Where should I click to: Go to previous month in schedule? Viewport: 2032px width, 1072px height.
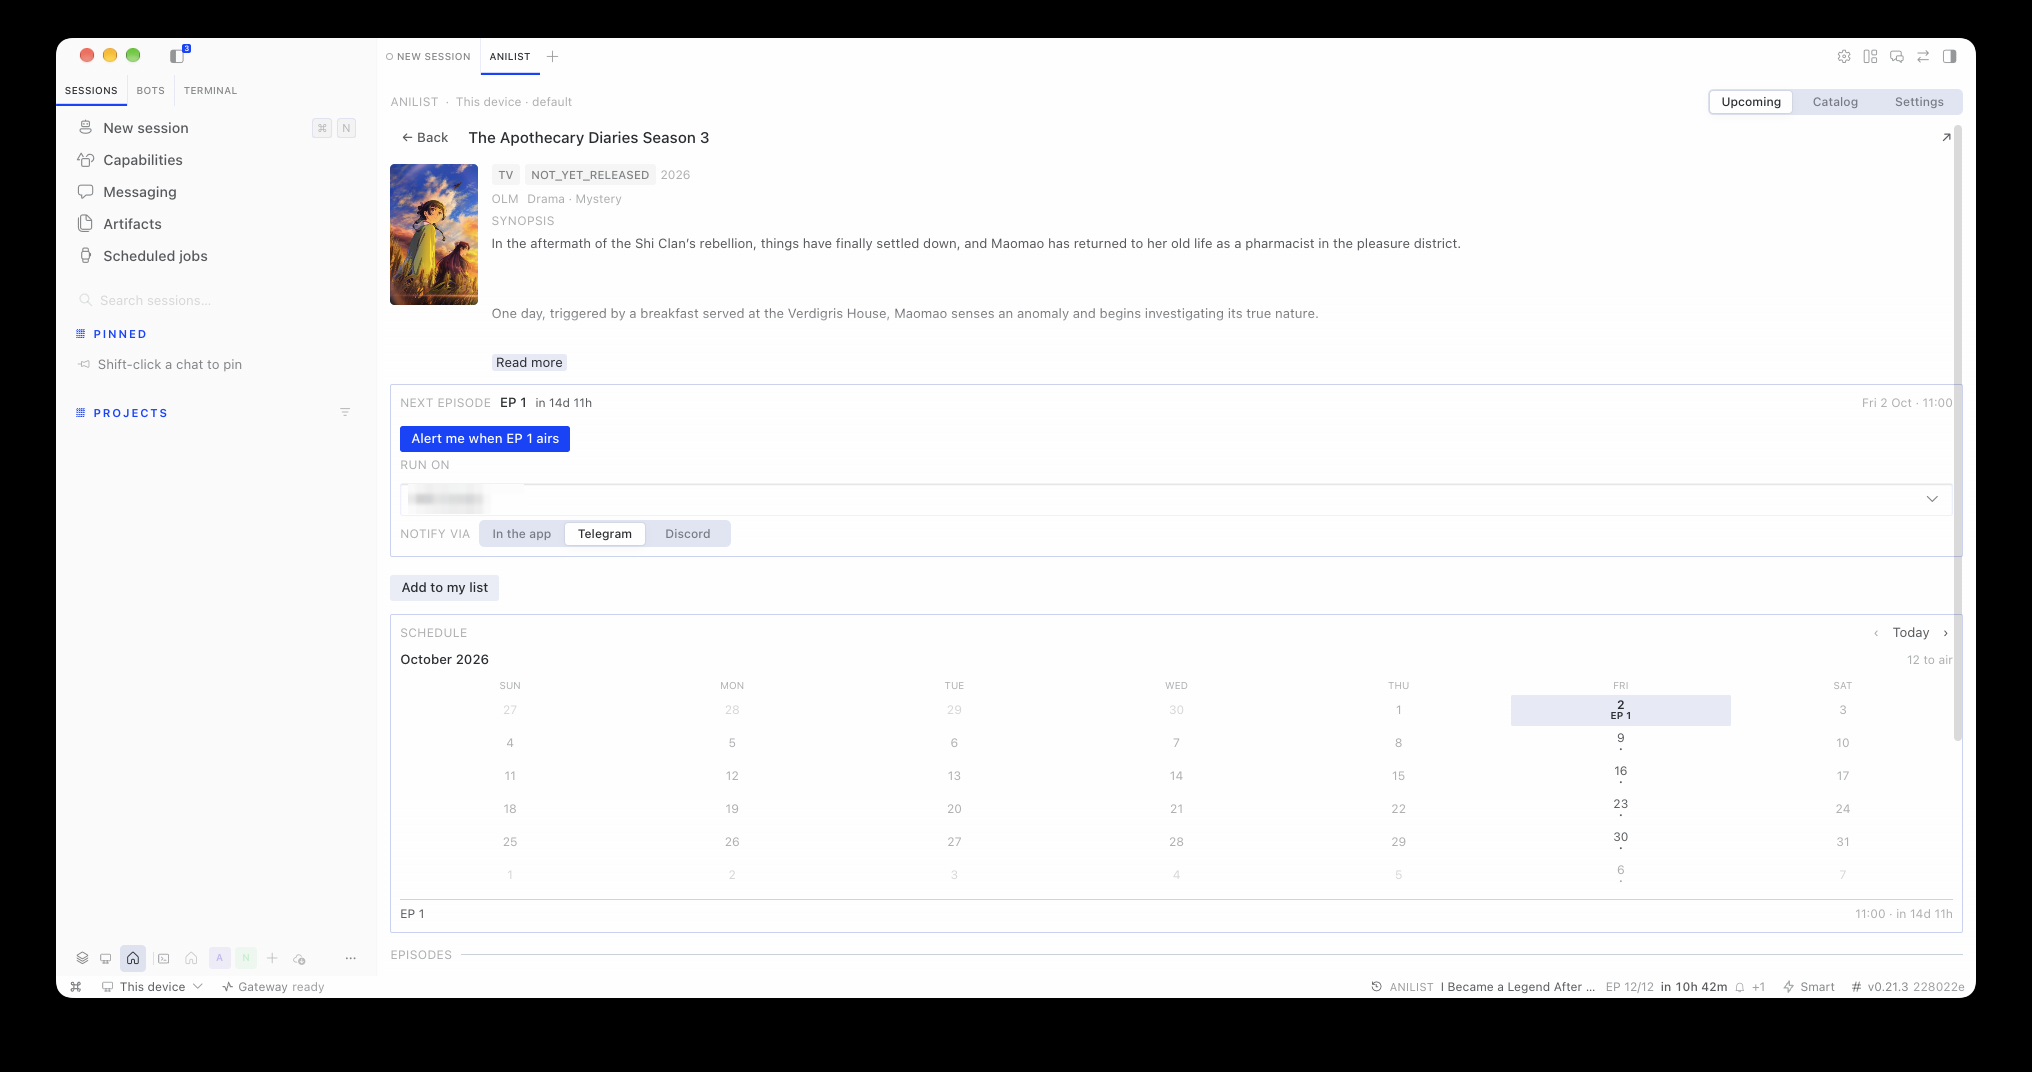pyautogui.click(x=1876, y=633)
